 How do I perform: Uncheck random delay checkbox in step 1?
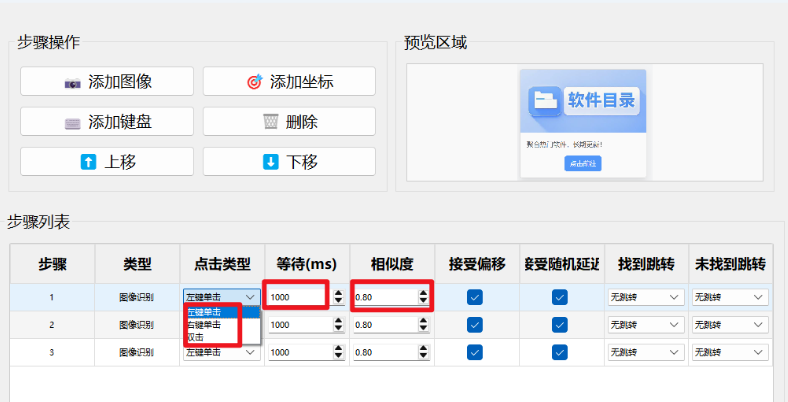point(560,297)
